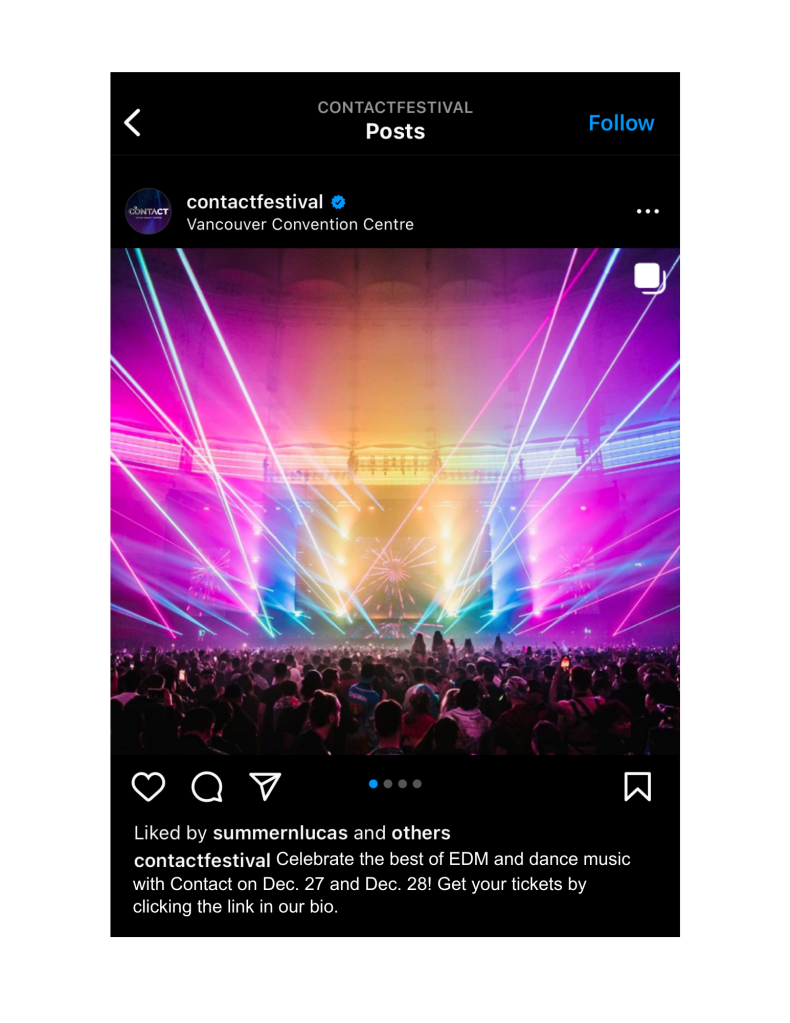Share post using paper plane icon

pyautogui.click(x=265, y=786)
